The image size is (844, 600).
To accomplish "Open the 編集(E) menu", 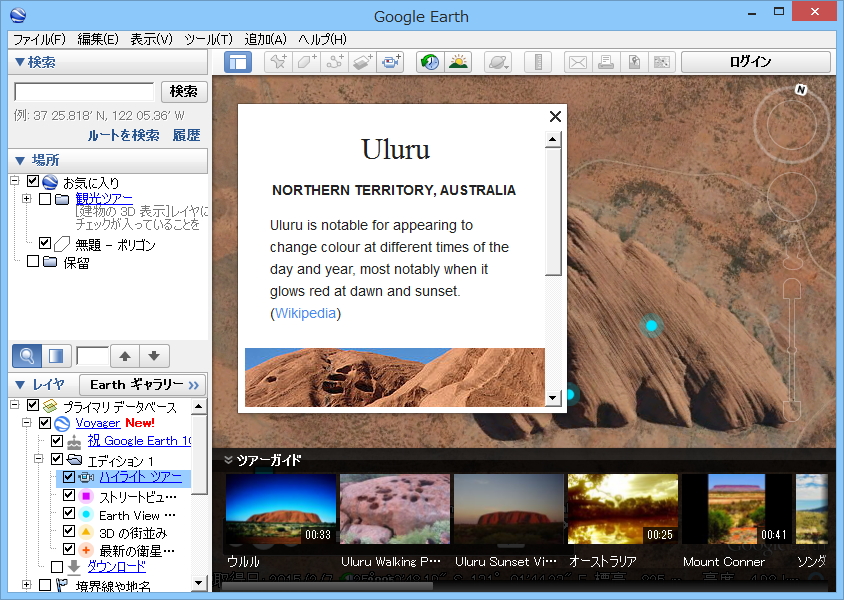I will (98, 39).
